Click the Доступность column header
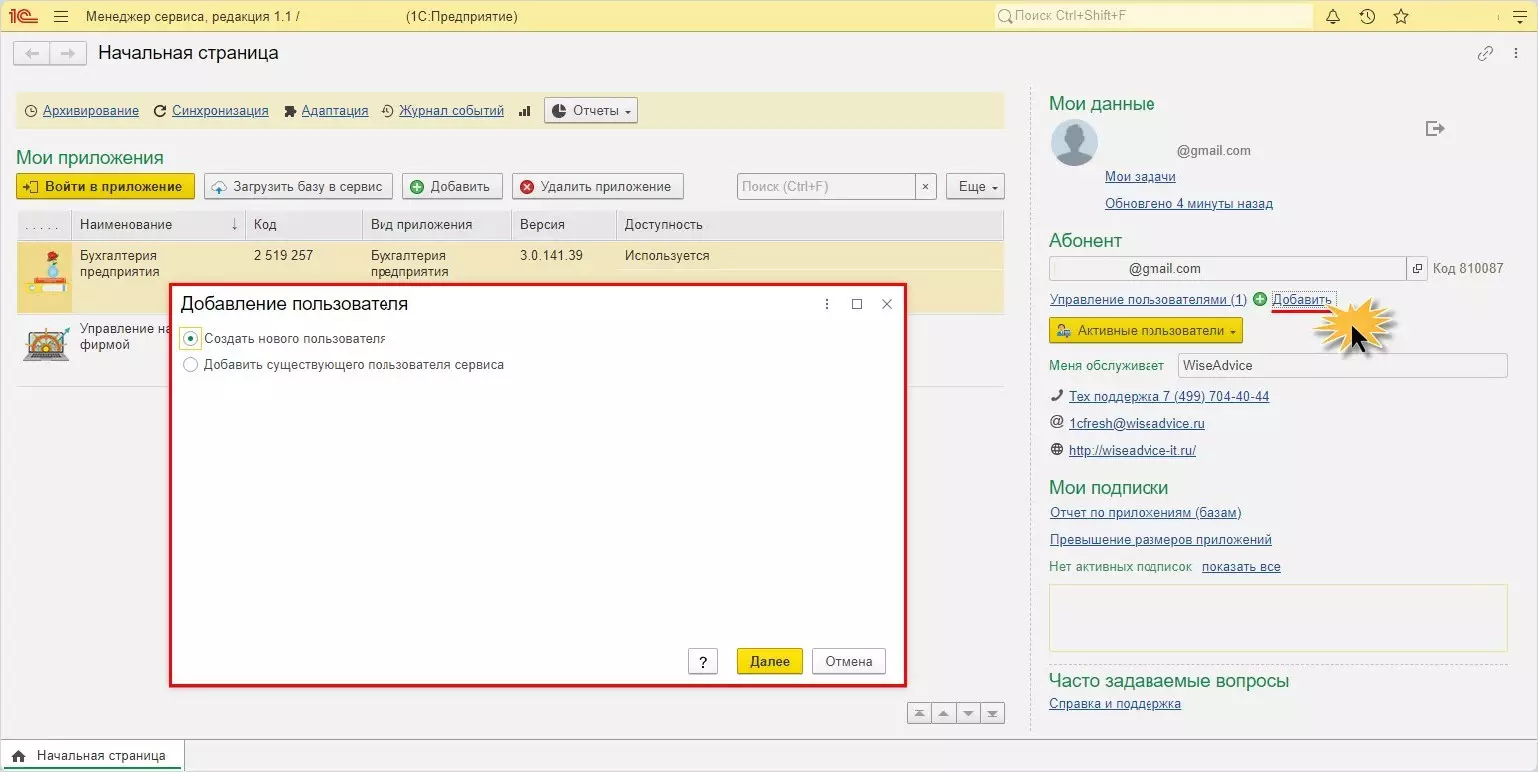 click(x=810, y=225)
